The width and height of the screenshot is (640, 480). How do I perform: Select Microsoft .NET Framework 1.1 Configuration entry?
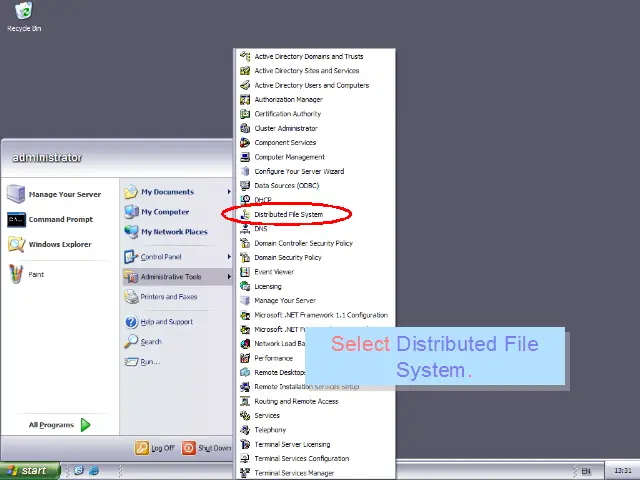coord(315,315)
